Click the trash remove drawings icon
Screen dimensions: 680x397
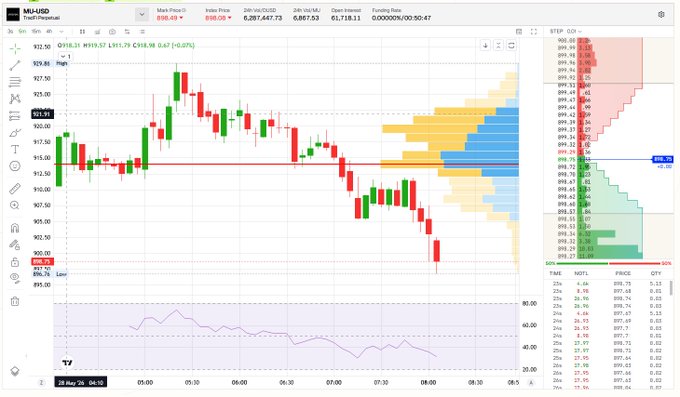click(15, 301)
